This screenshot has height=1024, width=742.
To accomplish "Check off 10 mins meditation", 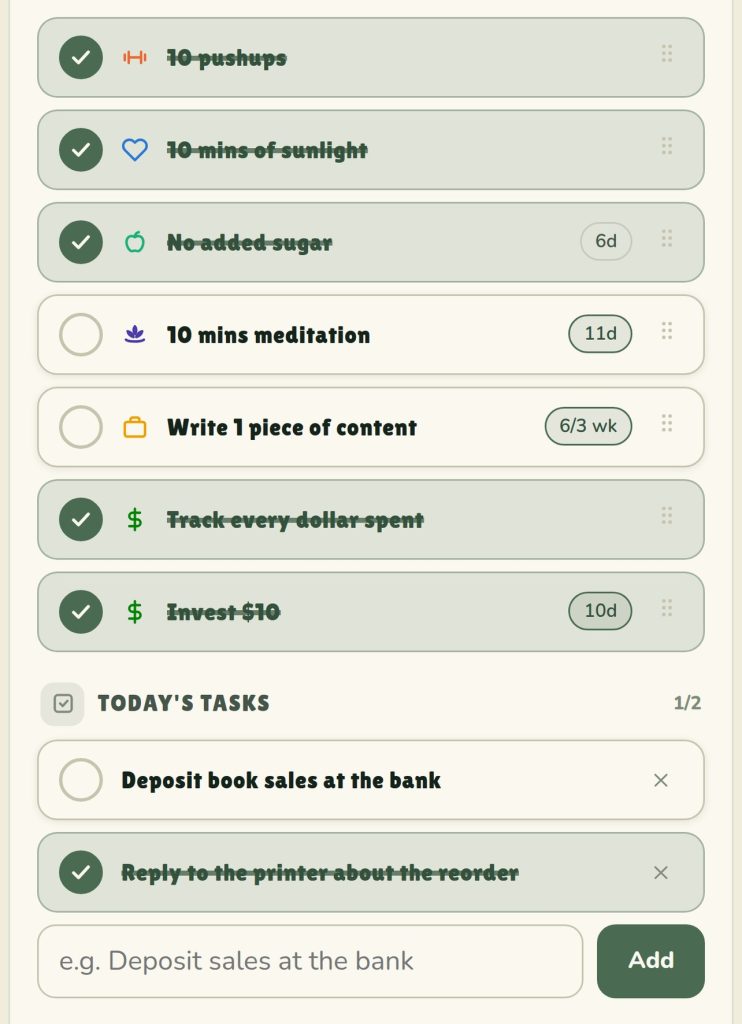I will 80,334.
